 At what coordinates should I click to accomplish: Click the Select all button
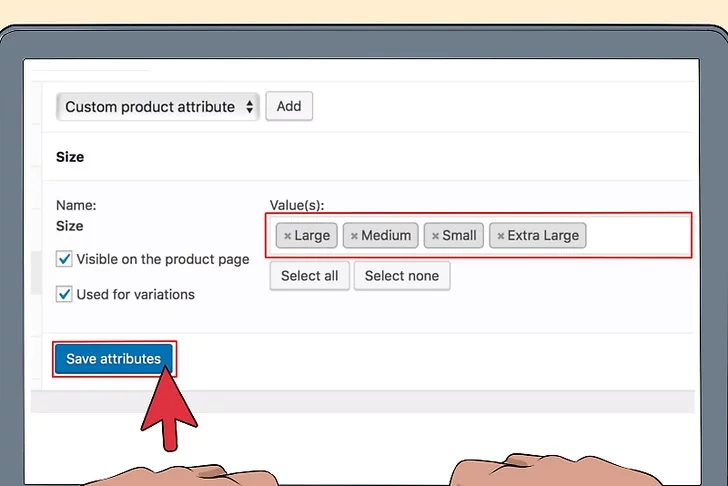309,276
